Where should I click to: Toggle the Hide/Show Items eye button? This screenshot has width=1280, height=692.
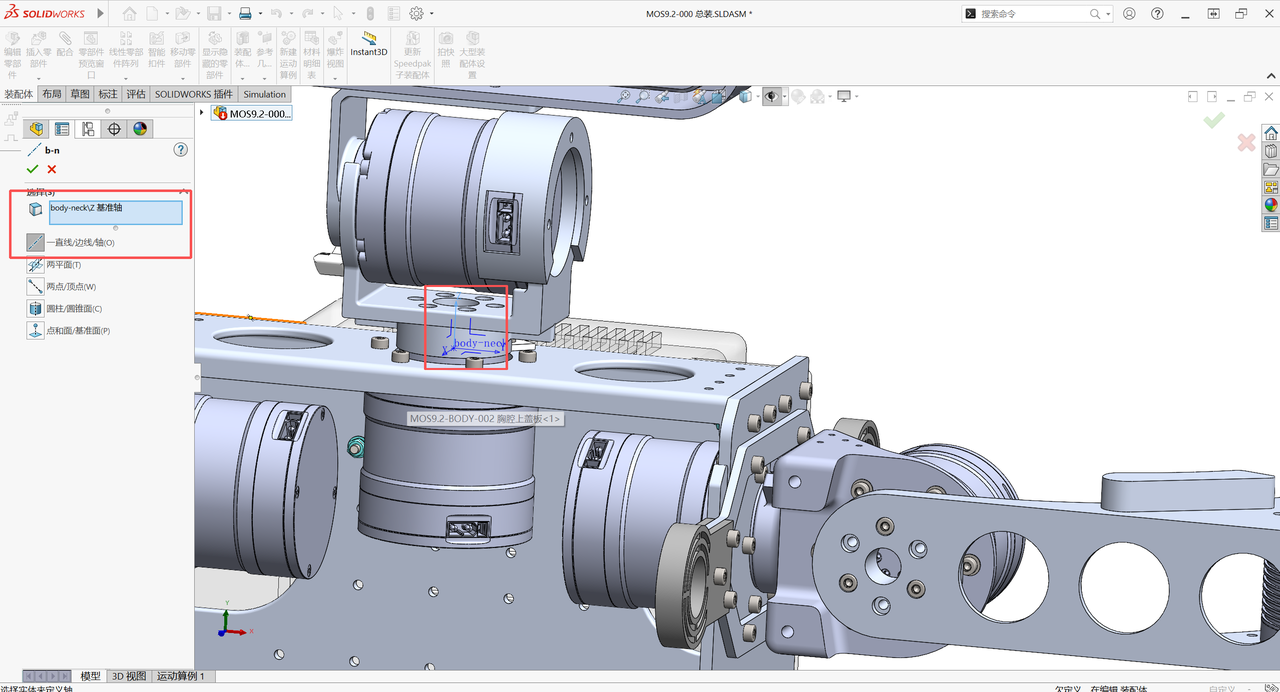click(x=771, y=97)
